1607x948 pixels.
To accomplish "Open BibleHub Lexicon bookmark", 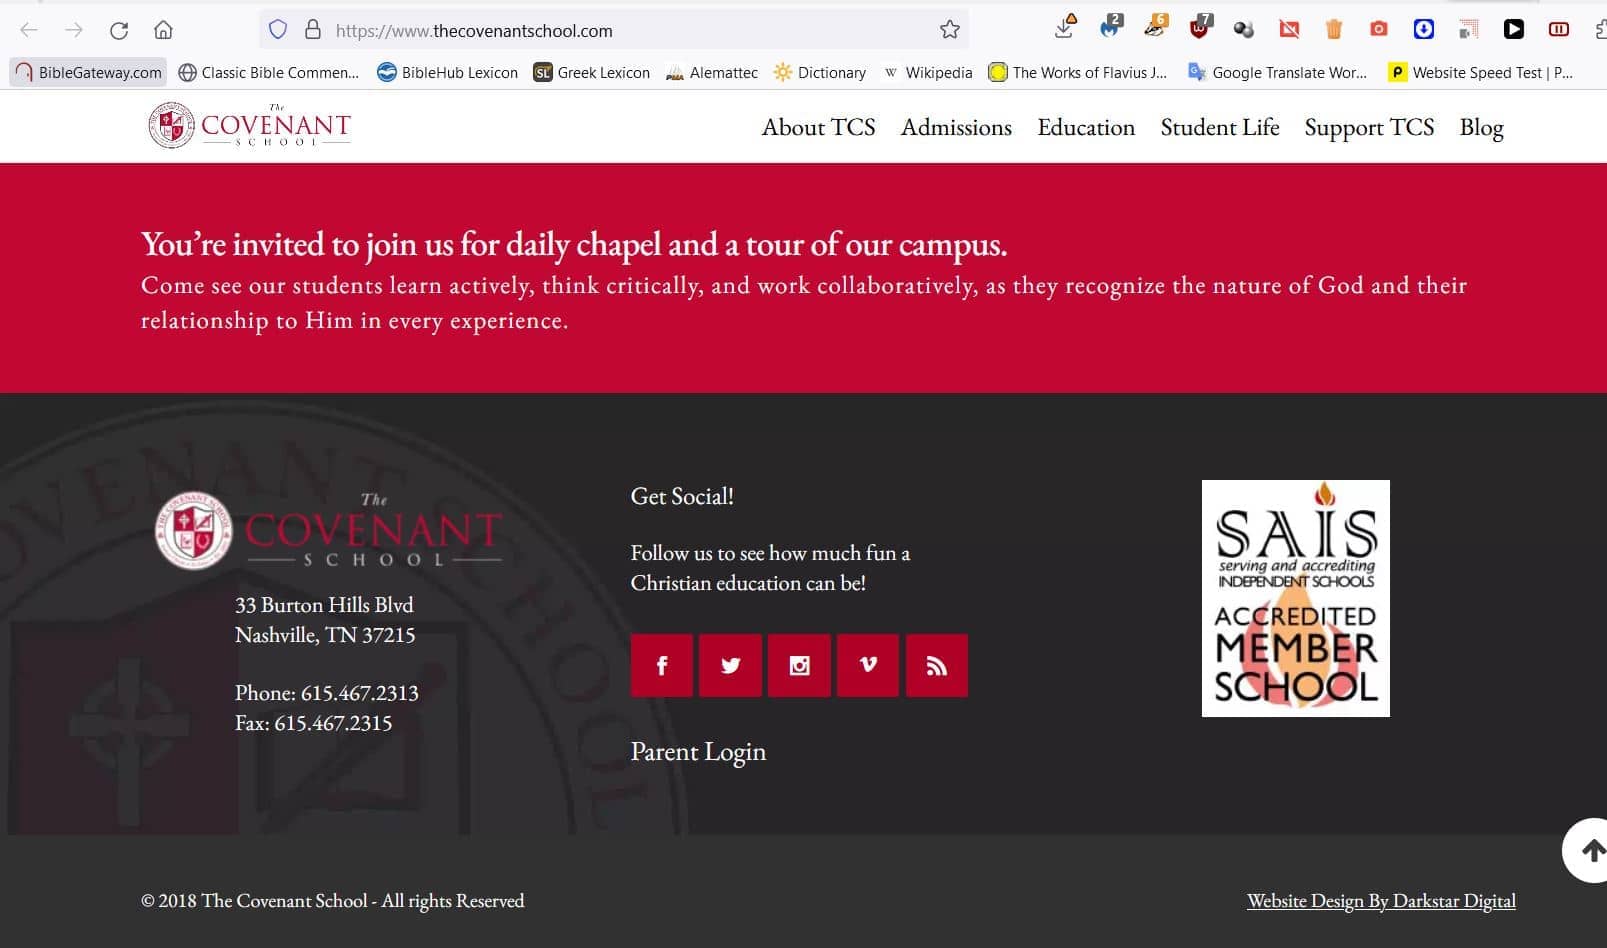I will pos(447,72).
